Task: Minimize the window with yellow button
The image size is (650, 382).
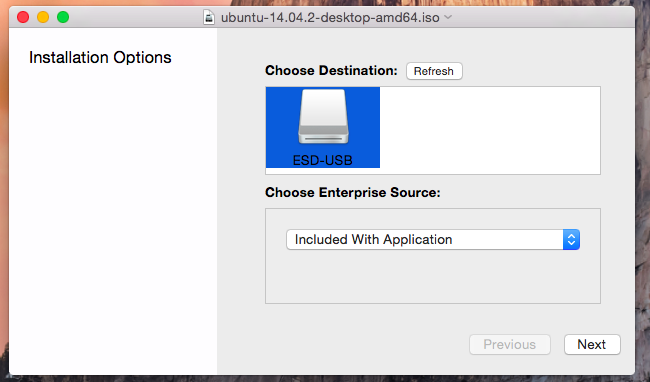Action: [x=43, y=17]
